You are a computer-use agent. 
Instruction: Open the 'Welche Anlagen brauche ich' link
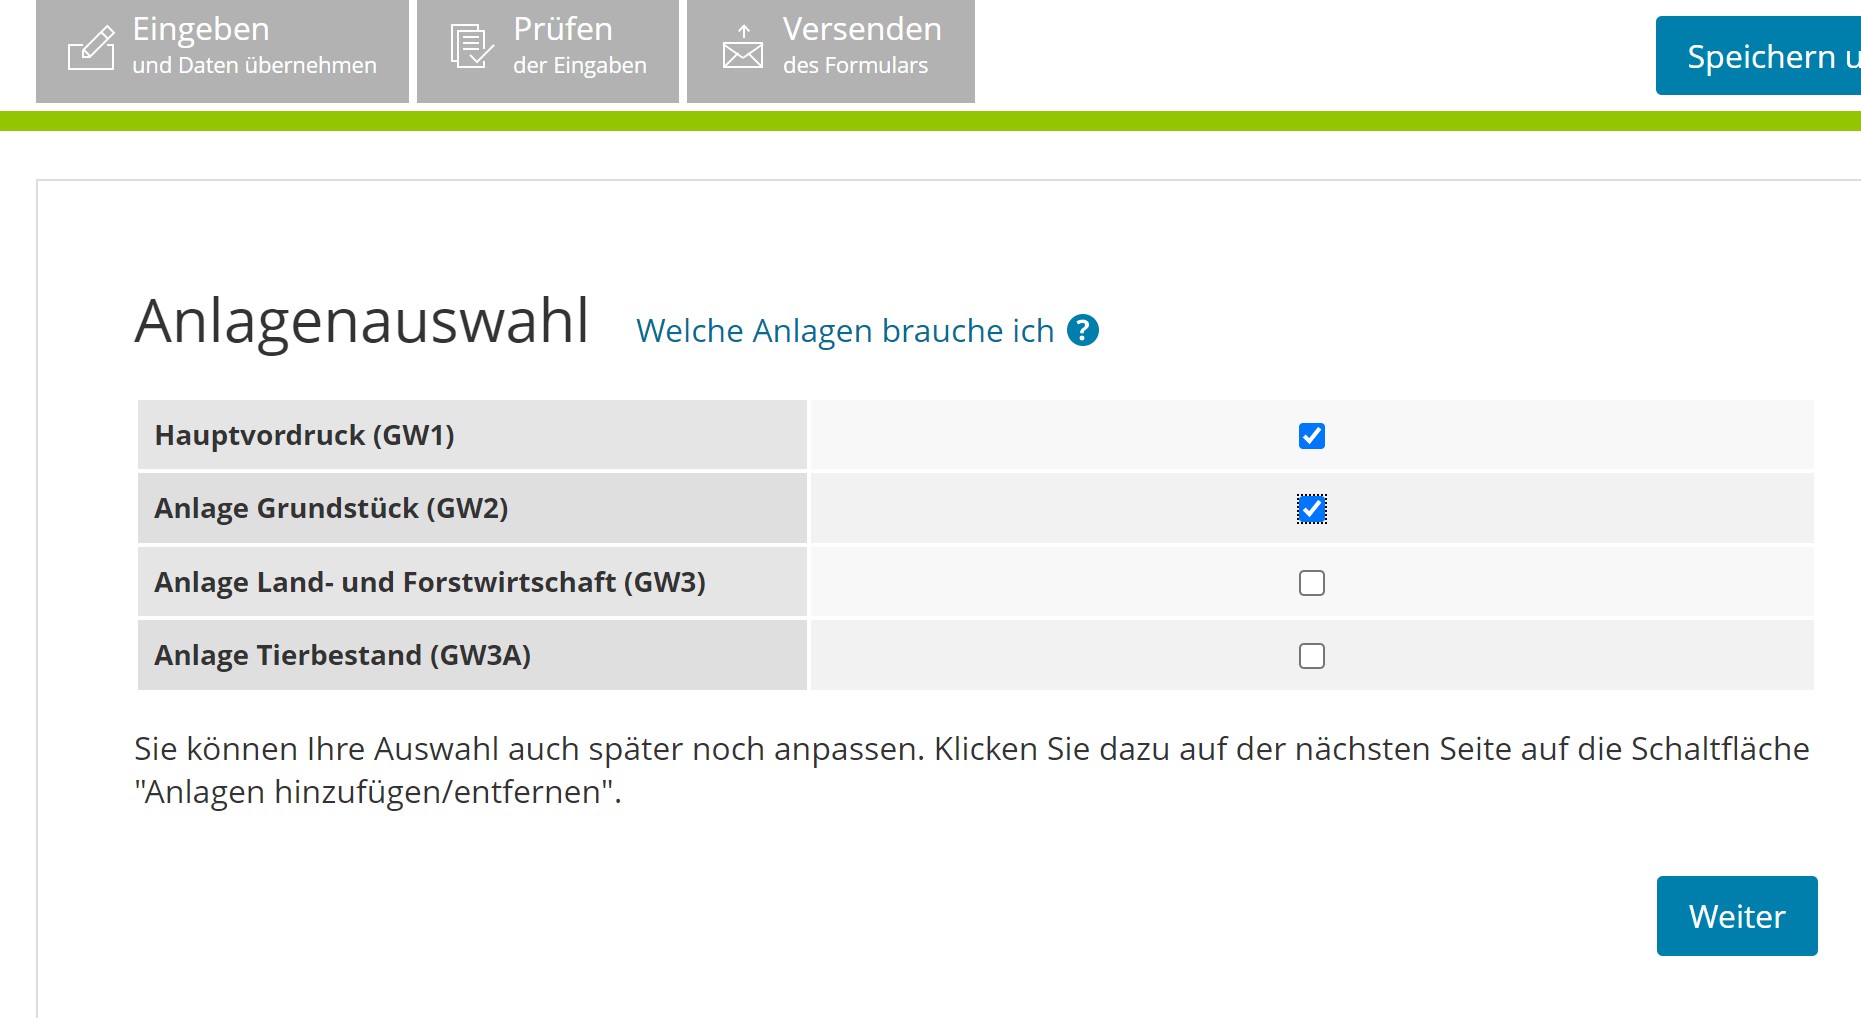coord(845,331)
